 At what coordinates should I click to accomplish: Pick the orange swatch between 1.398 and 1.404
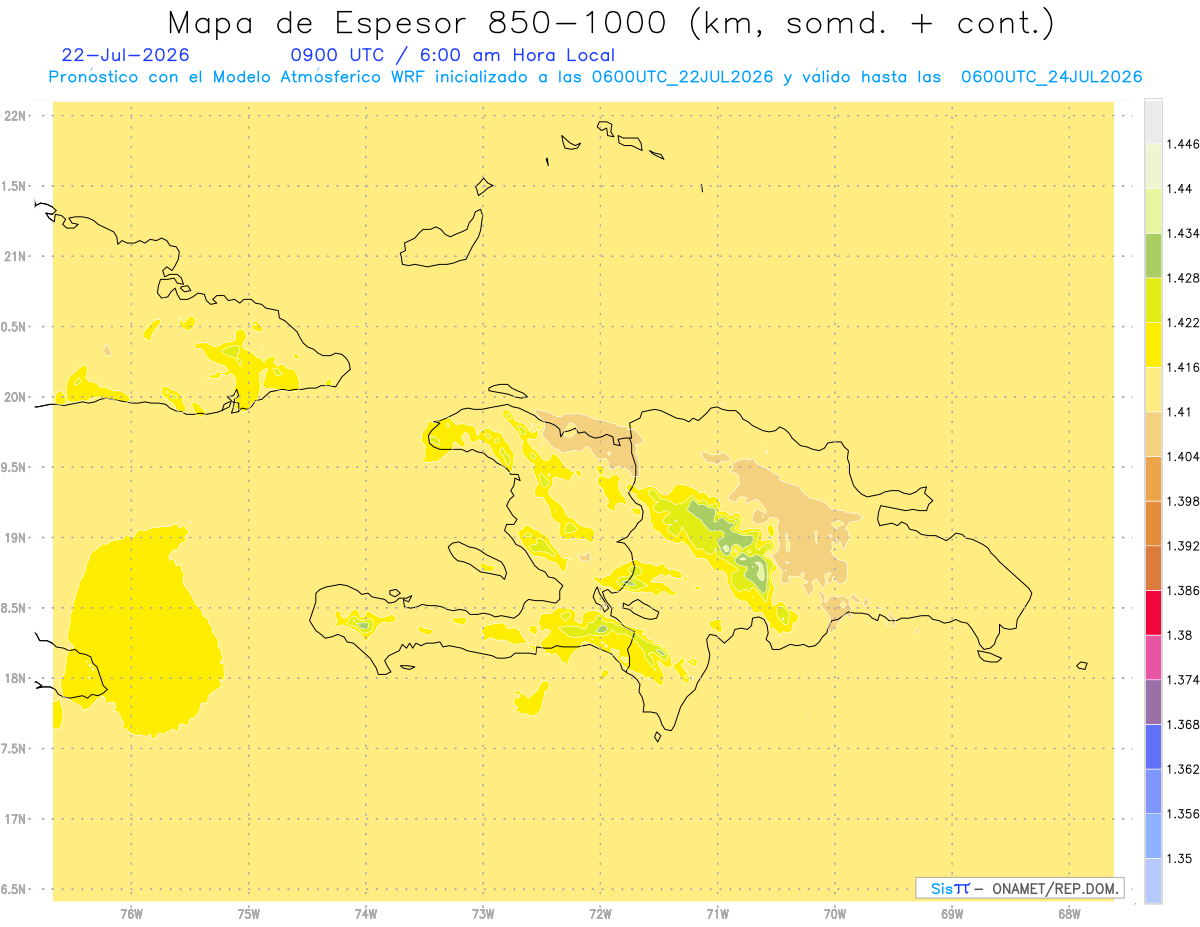pyautogui.click(x=1153, y=479)
